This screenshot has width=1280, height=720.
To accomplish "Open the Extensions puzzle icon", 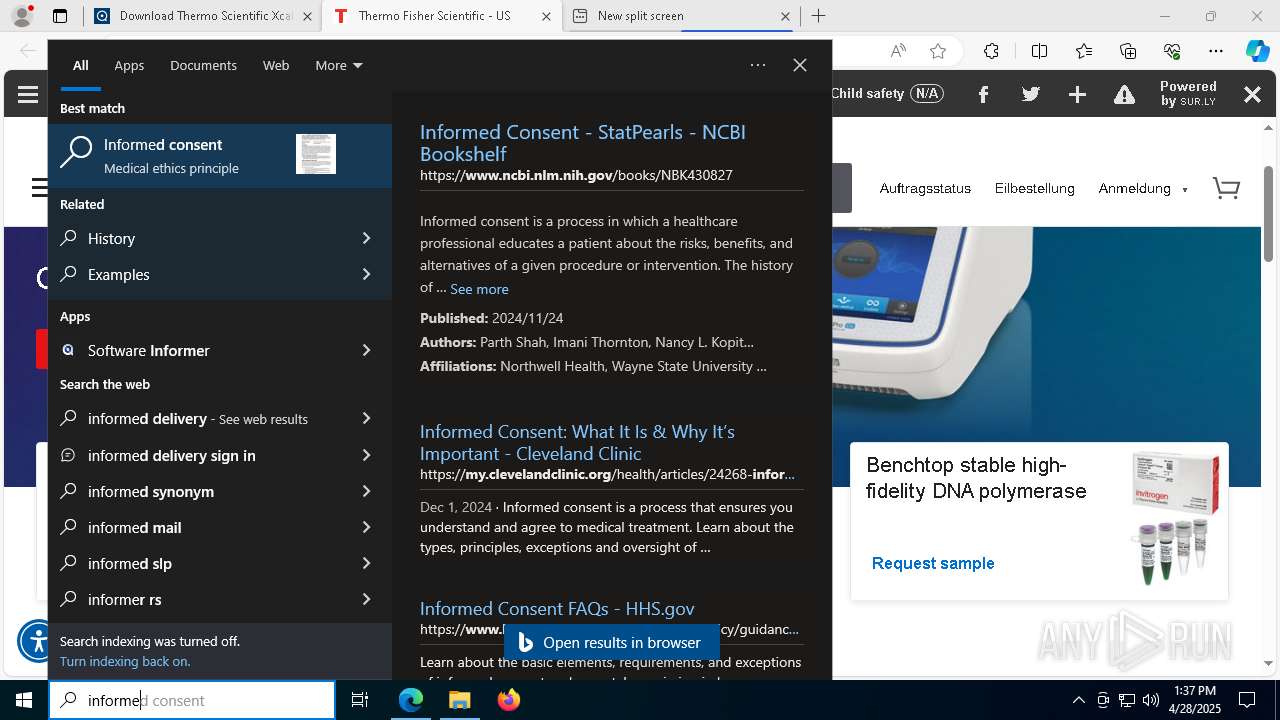I will click(x=991, y=51).
